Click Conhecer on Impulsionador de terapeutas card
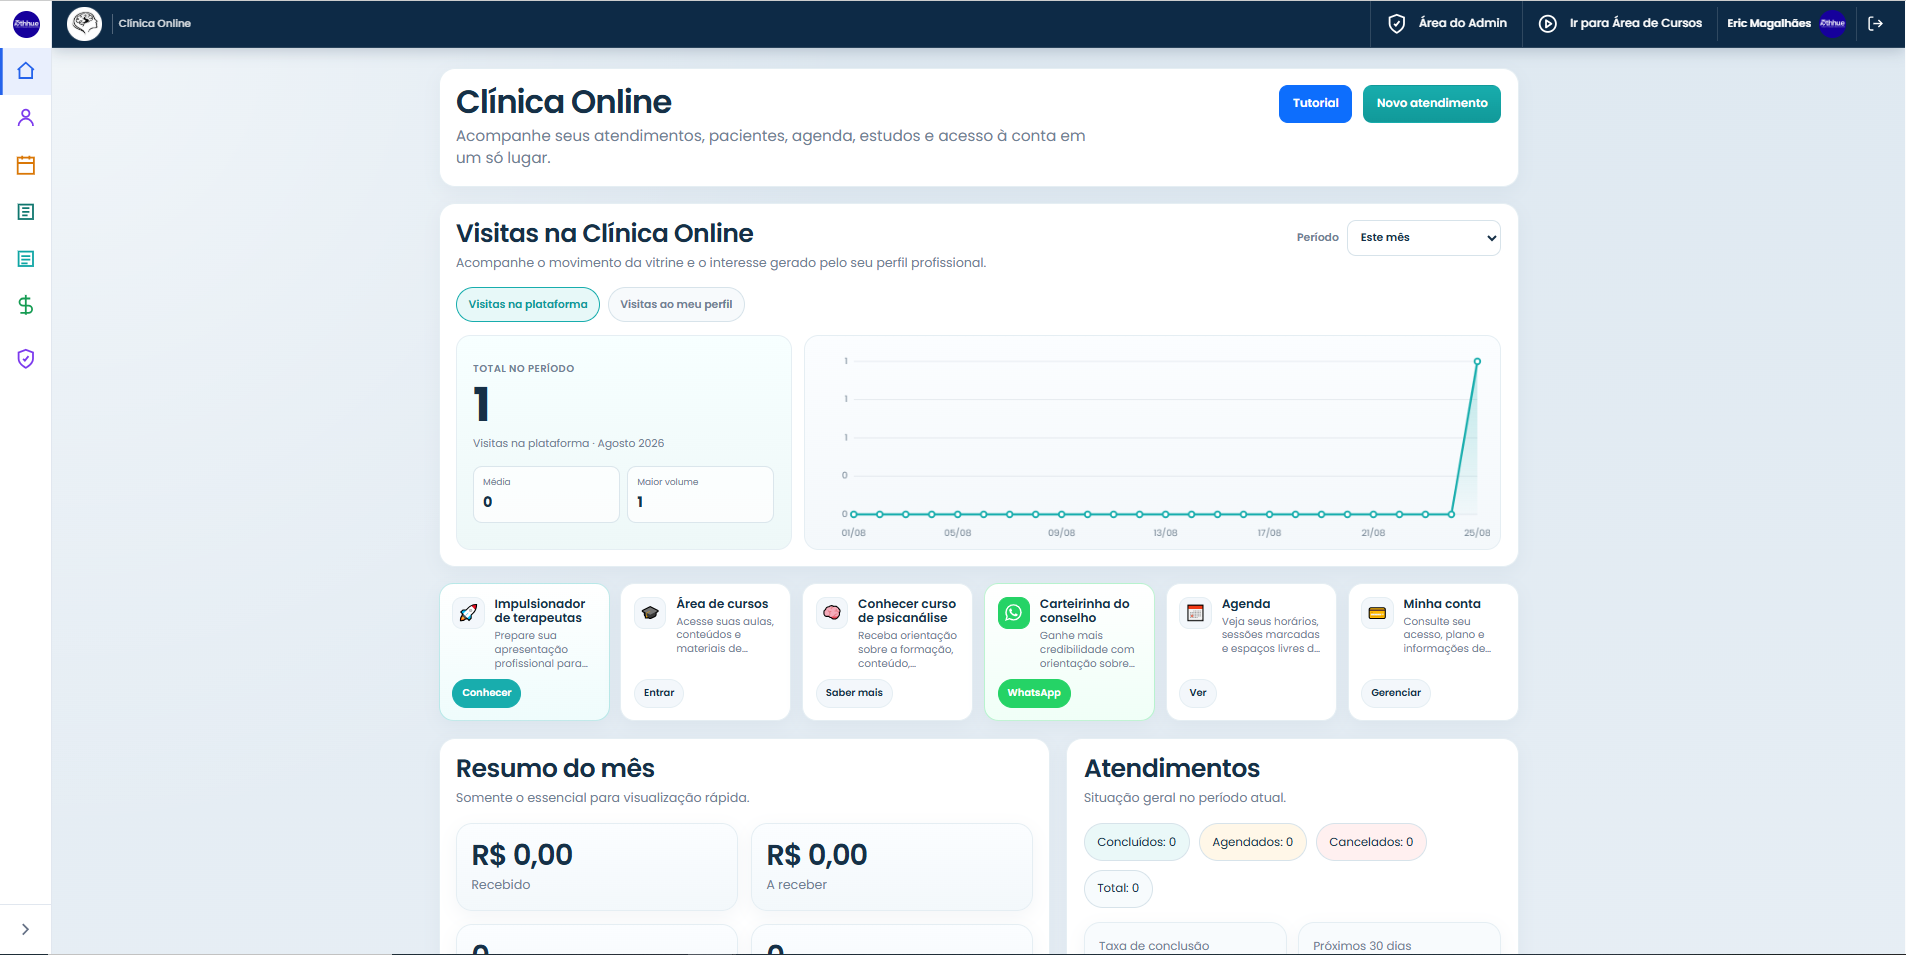 click(x=487, y=693)
